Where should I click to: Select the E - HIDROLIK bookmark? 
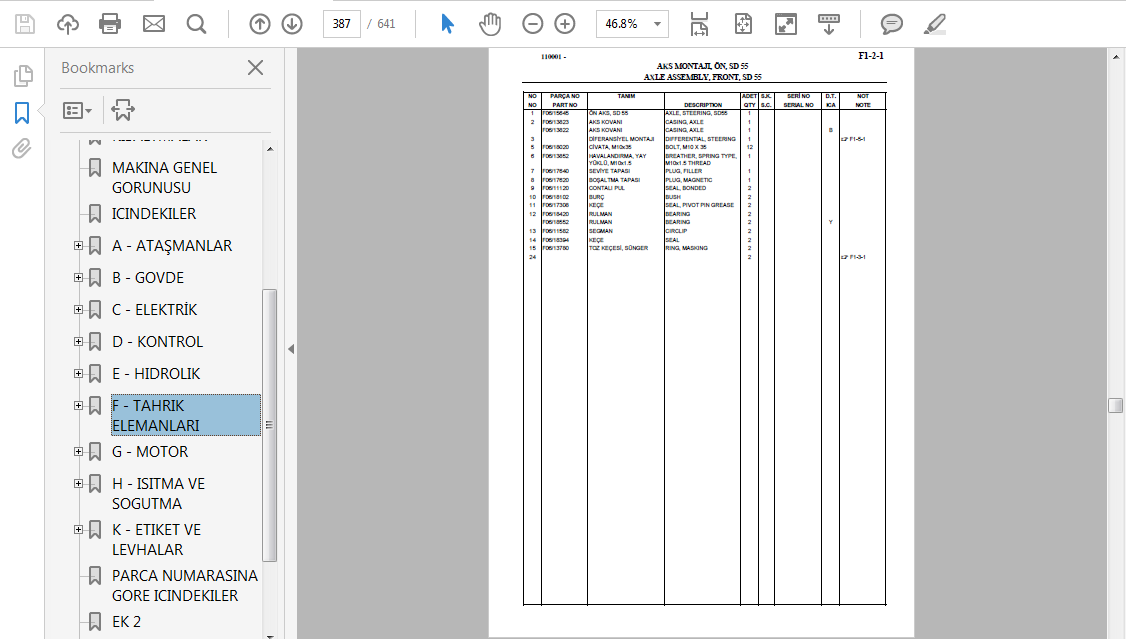(x=156, y=374)
